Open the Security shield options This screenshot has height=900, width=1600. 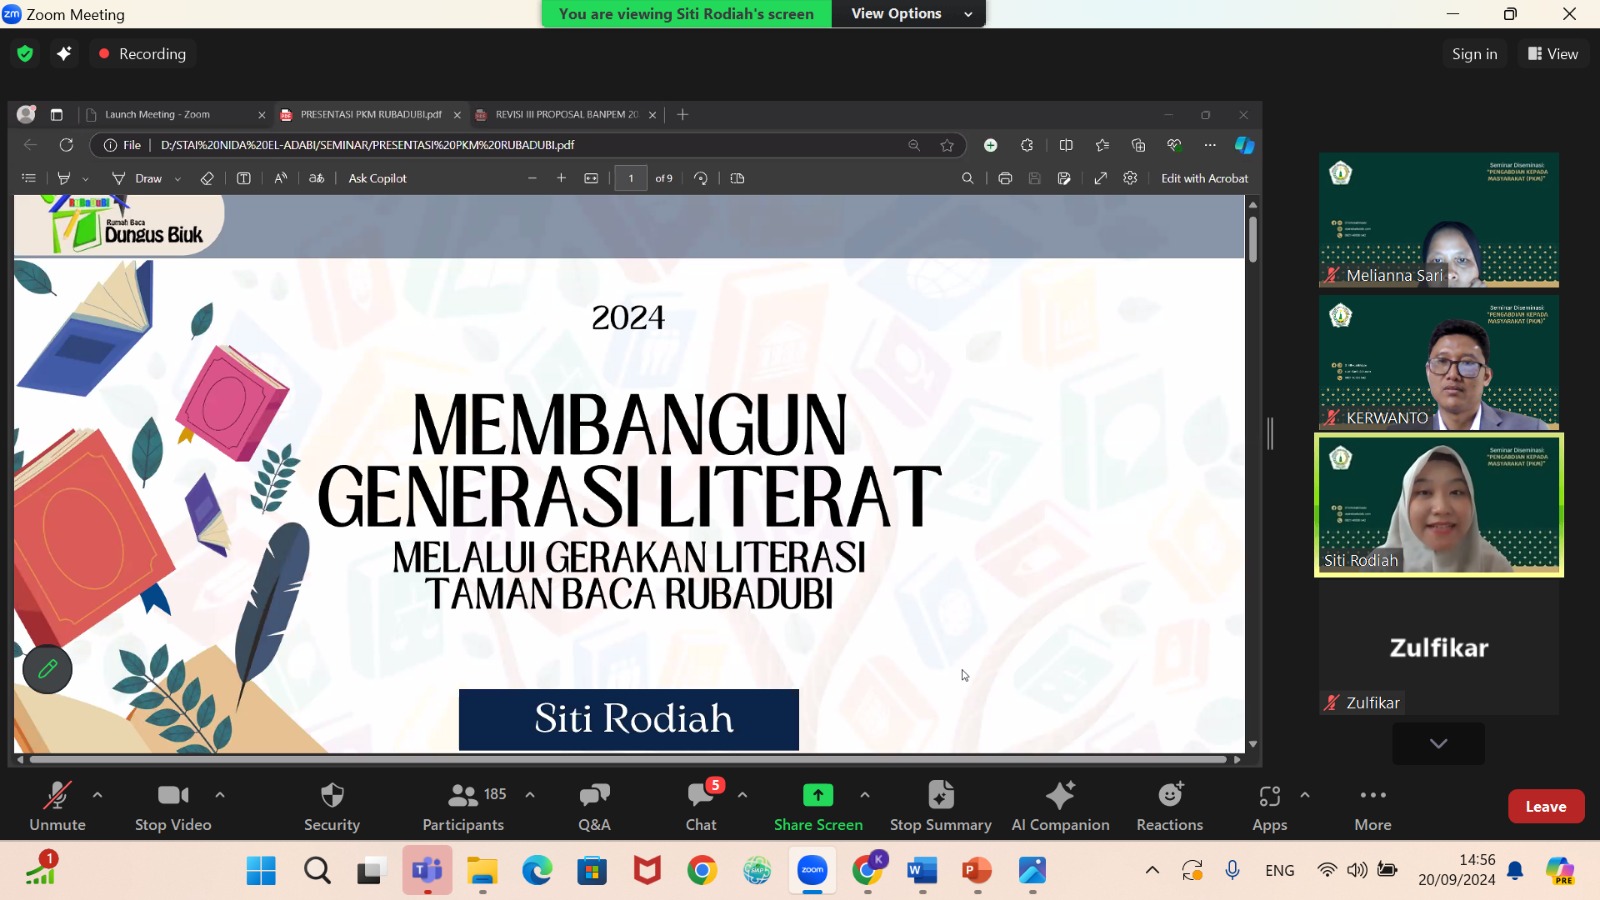(332, 806)
